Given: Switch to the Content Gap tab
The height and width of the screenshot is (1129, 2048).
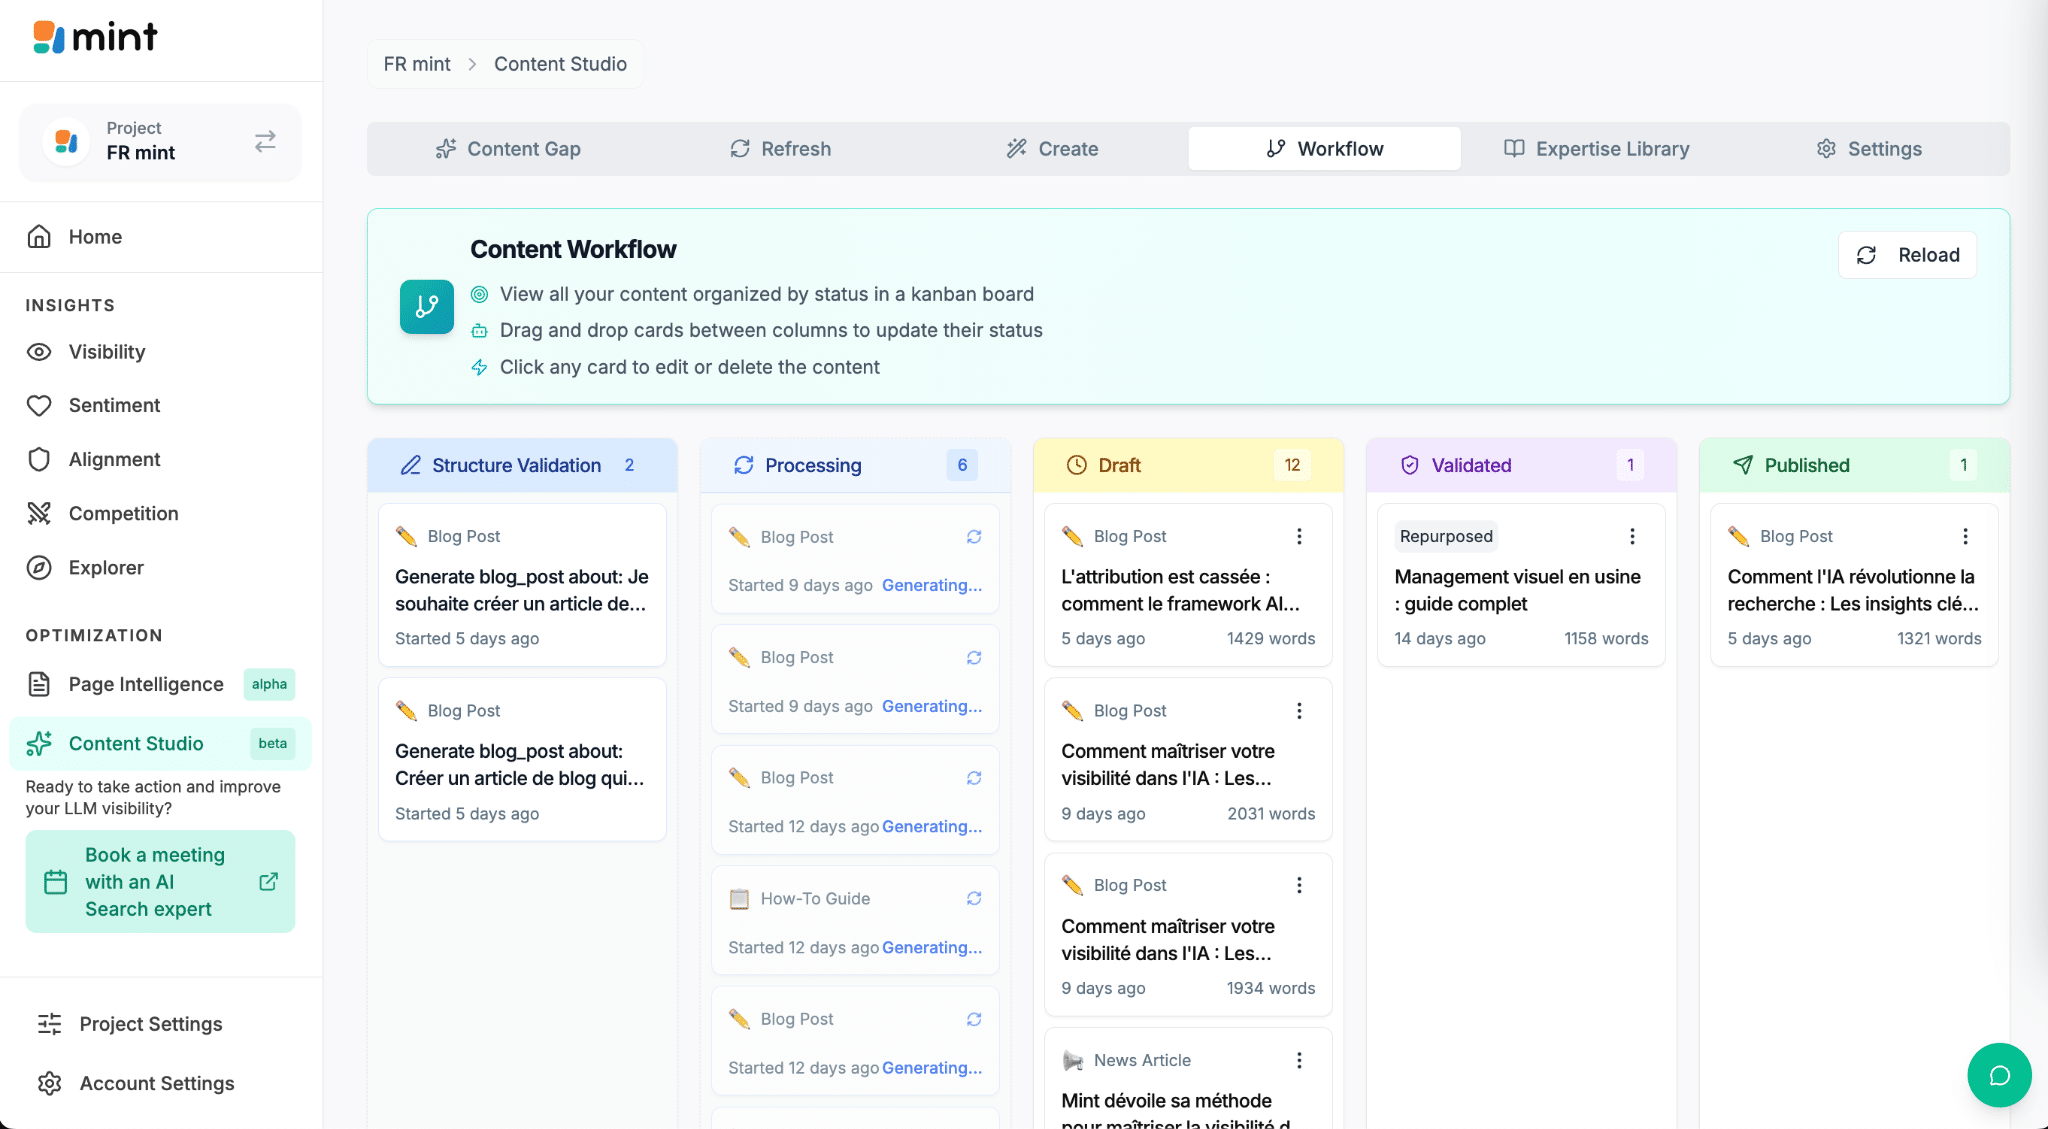Looking at the screenshot, I should (x=508, y=149).
